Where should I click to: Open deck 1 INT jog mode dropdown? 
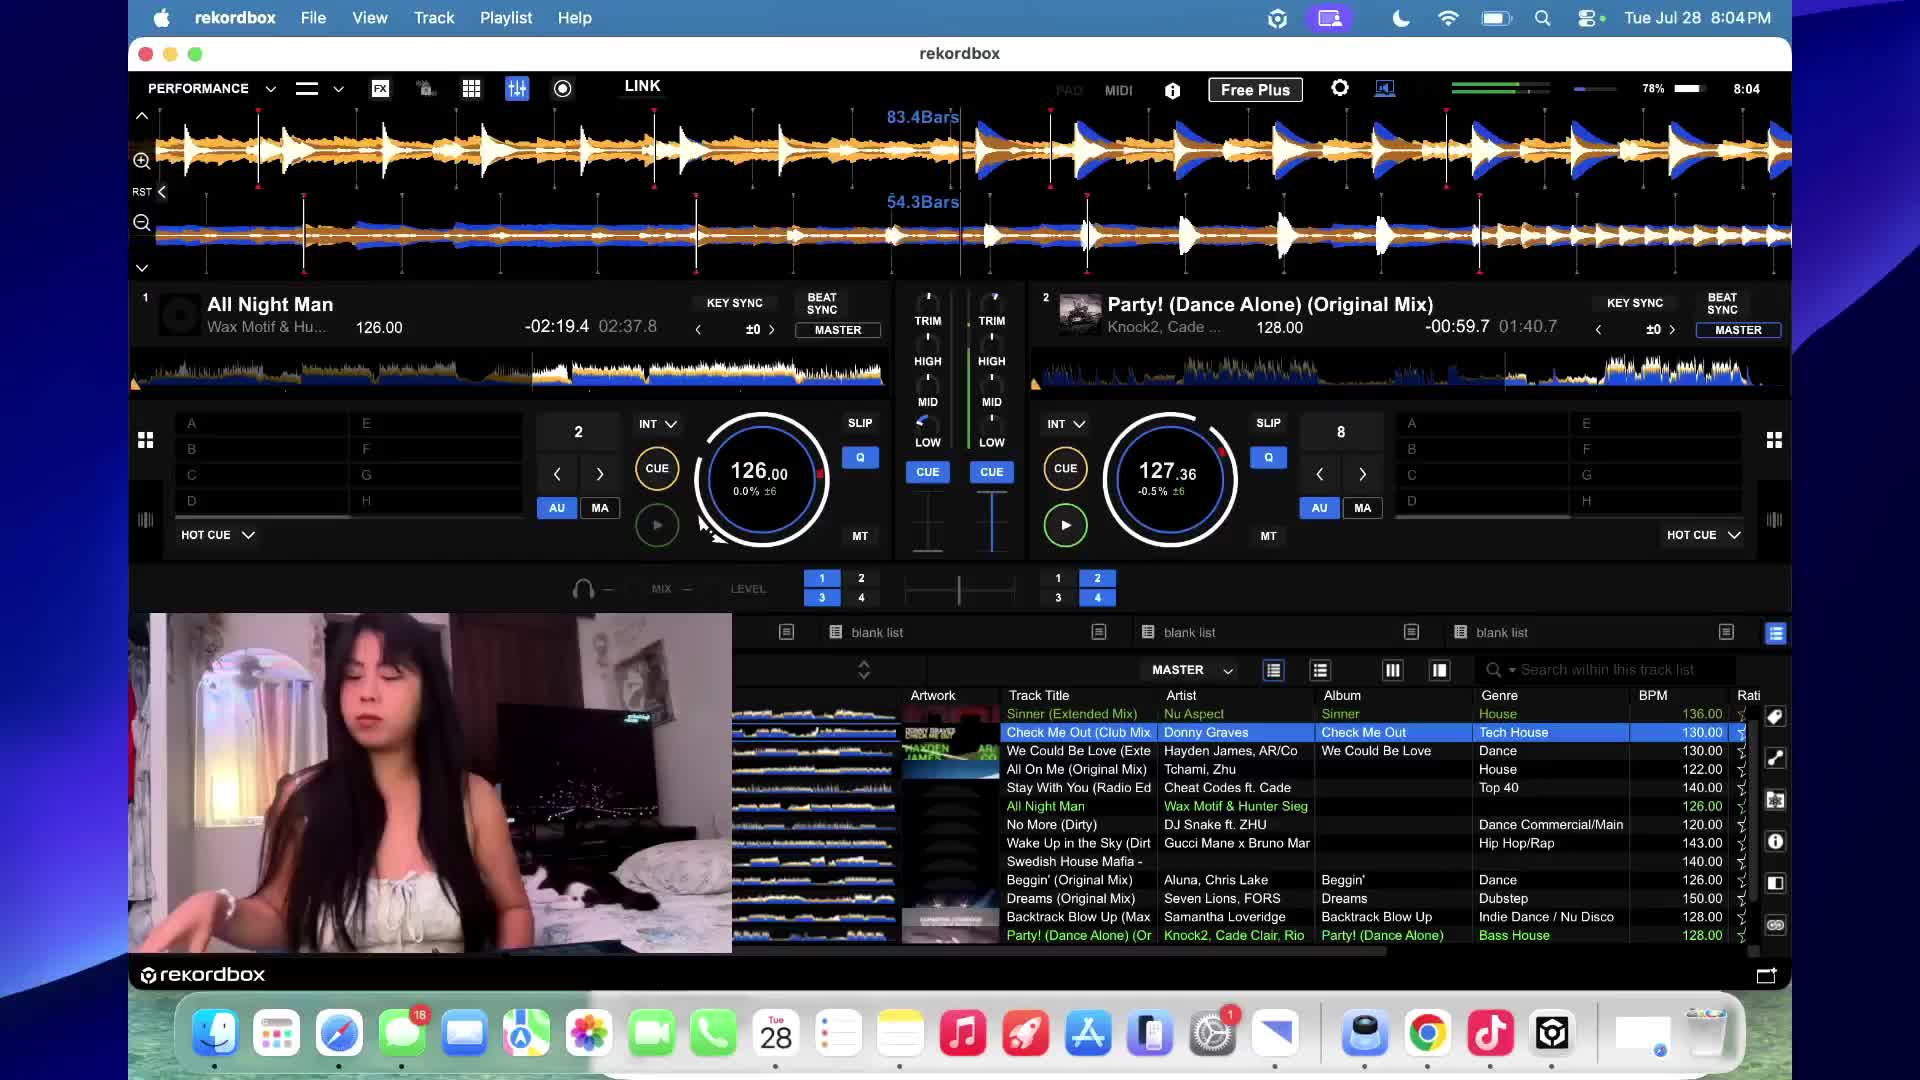coord(658,424)
